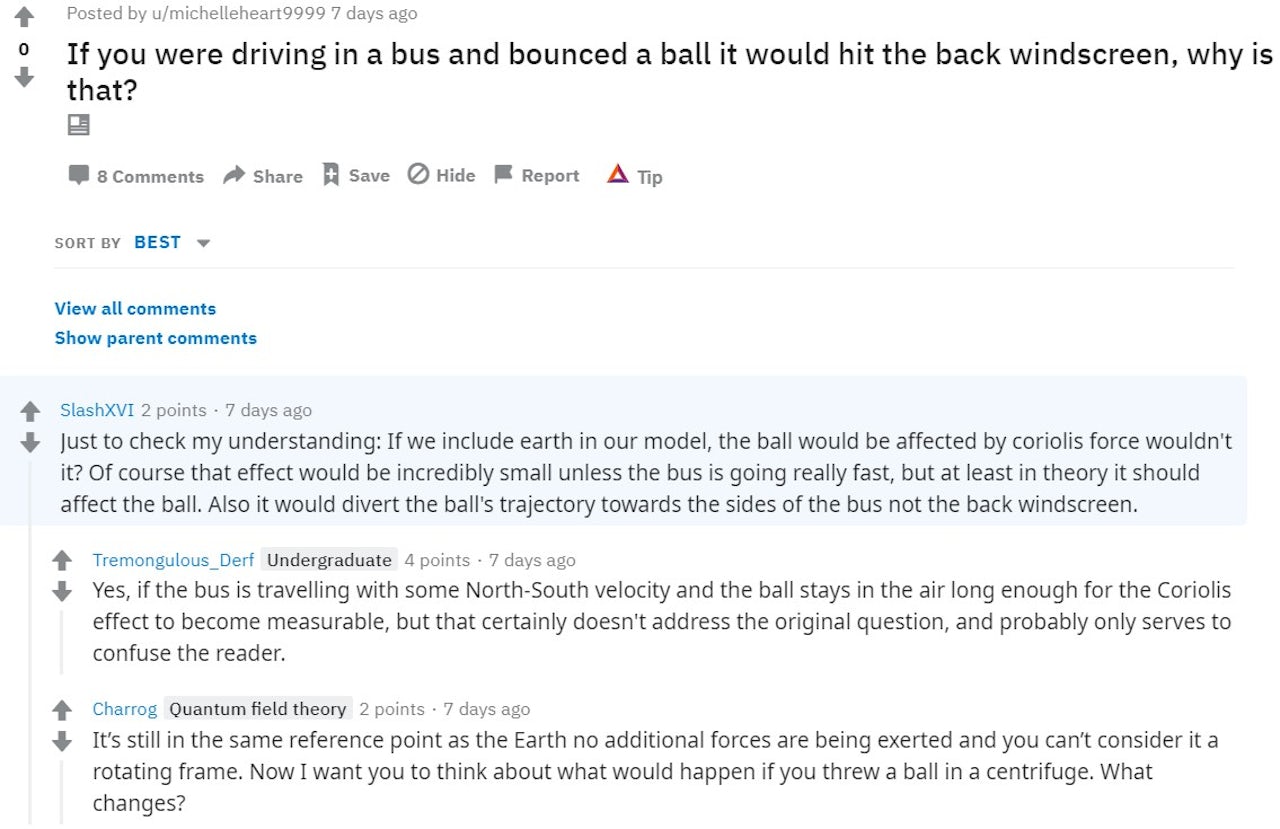Hide this post

click(442, 176)
